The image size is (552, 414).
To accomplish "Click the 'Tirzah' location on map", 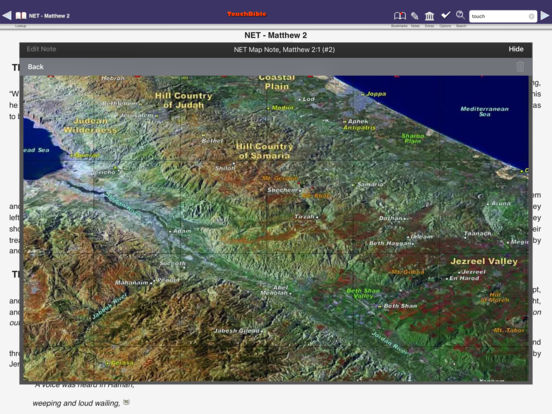I will coord(306,217).
